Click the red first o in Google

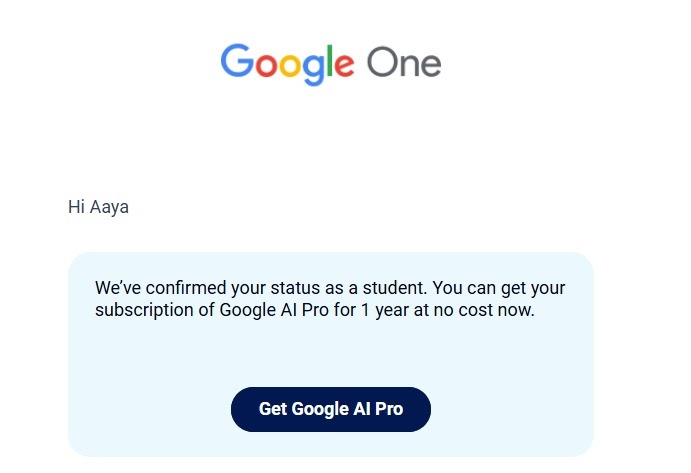tap(267, 65)
